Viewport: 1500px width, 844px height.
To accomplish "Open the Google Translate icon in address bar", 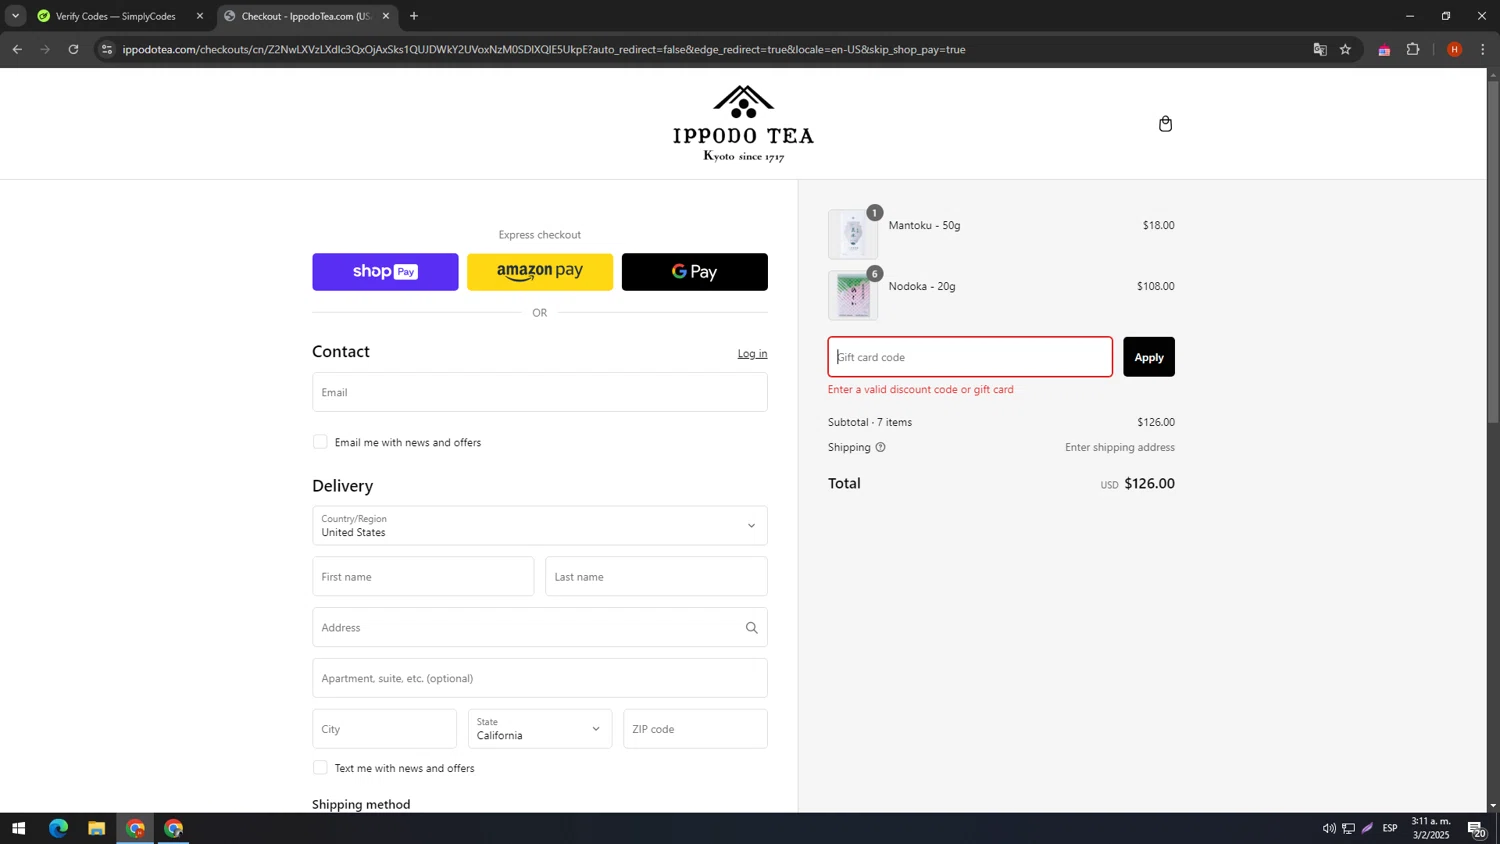I will click(1320, 49).
